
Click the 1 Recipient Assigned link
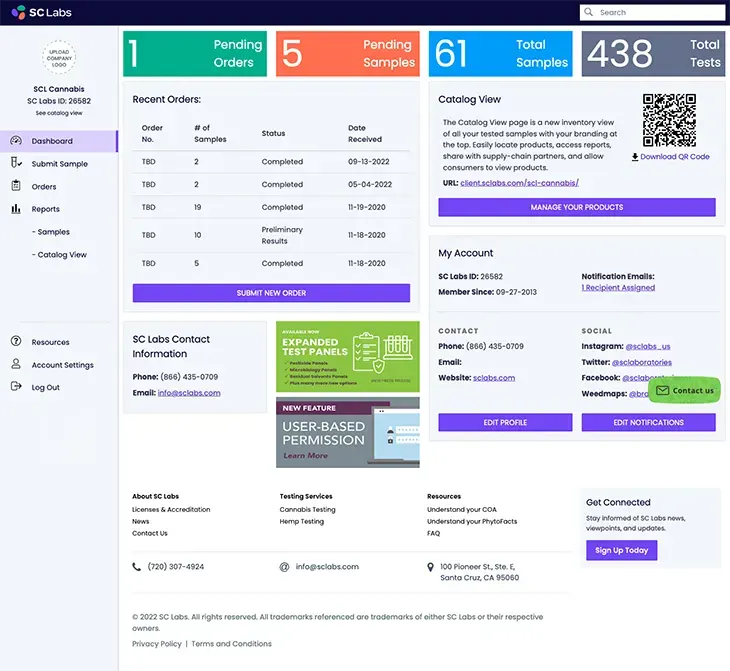tap(618, 288)
